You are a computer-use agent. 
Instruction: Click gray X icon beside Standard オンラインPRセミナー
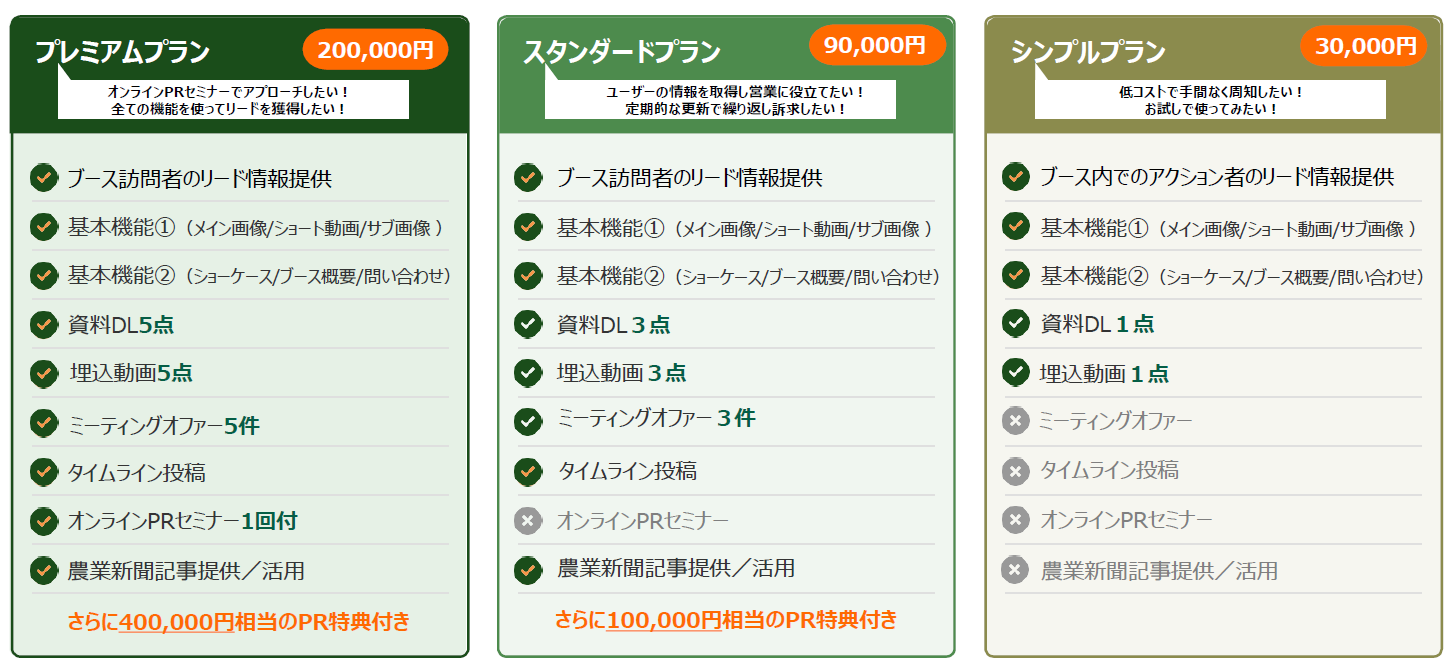[x=528, y=521]
